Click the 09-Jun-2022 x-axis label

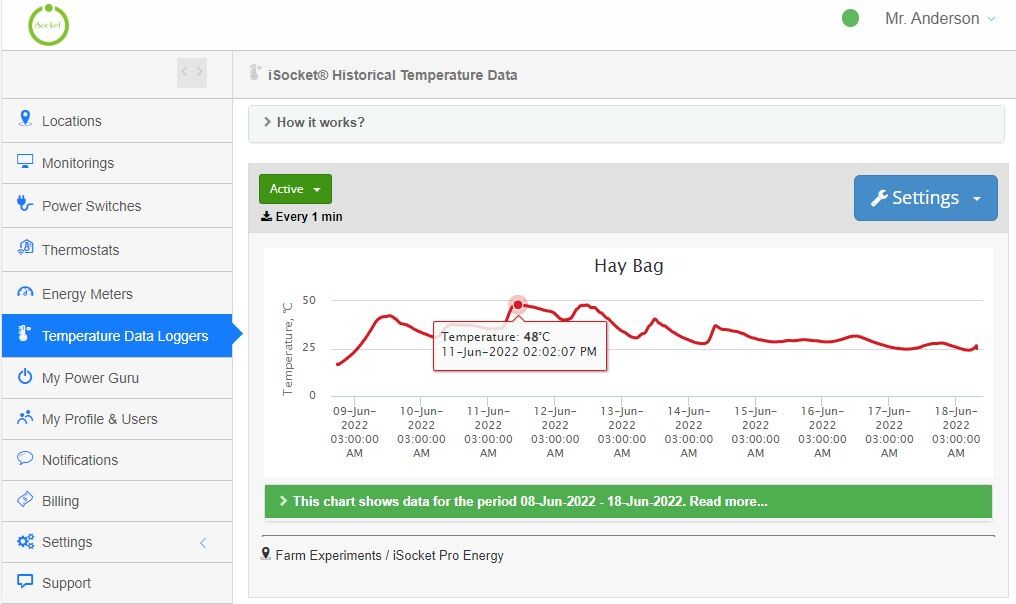click(x=354, y=432)
